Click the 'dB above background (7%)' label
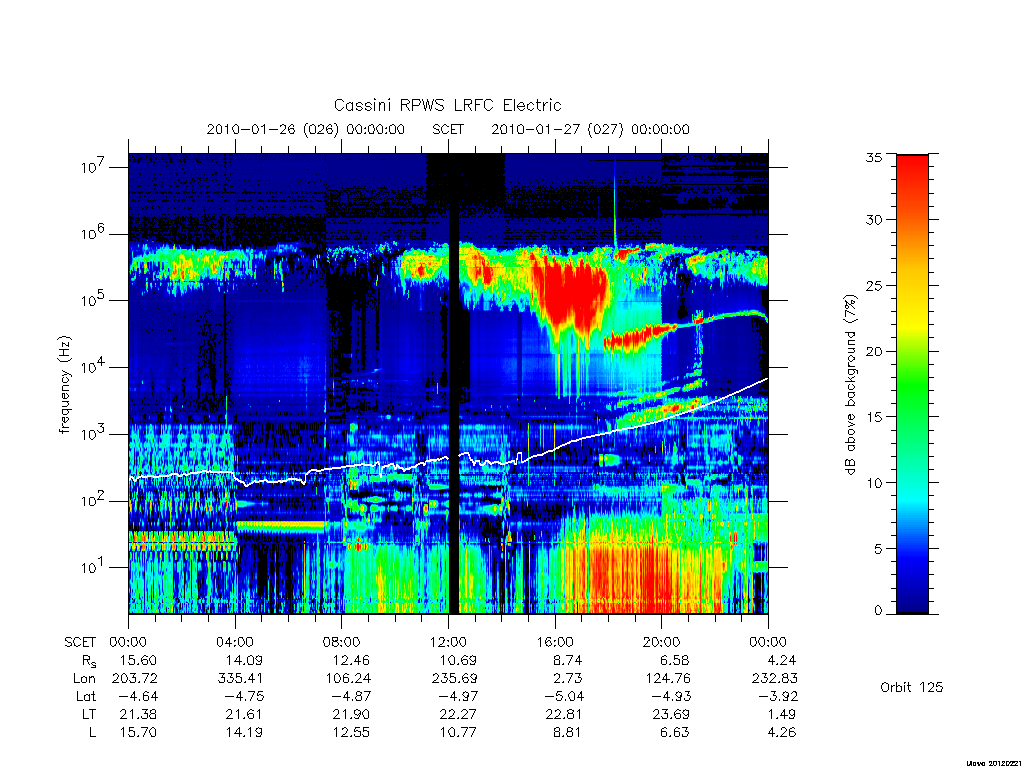This screenshot has width=1024, height=768. 850,385
